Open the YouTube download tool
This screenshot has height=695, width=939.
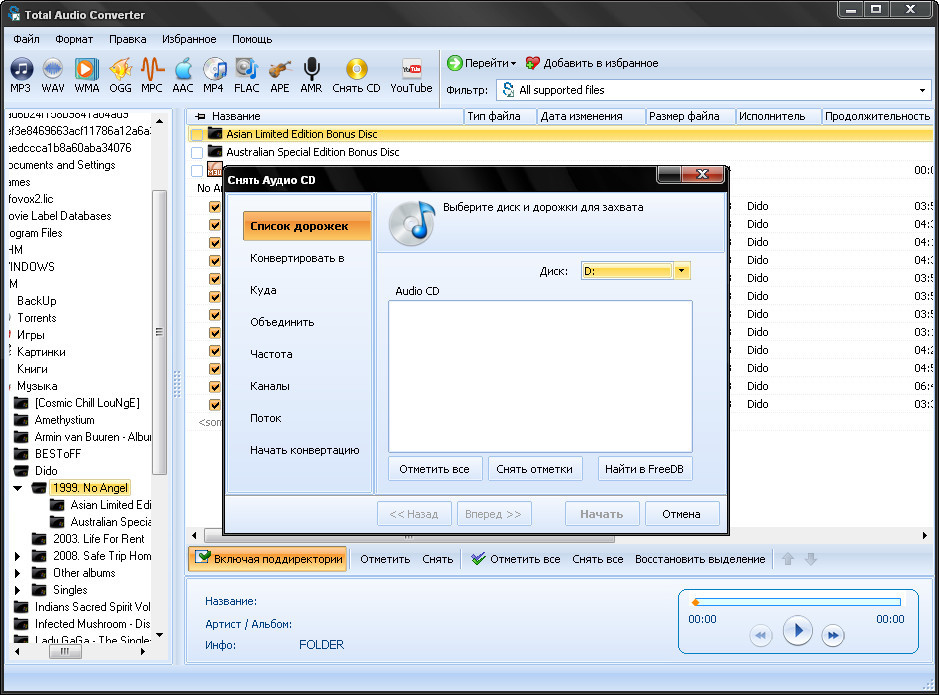pos(411,69)
